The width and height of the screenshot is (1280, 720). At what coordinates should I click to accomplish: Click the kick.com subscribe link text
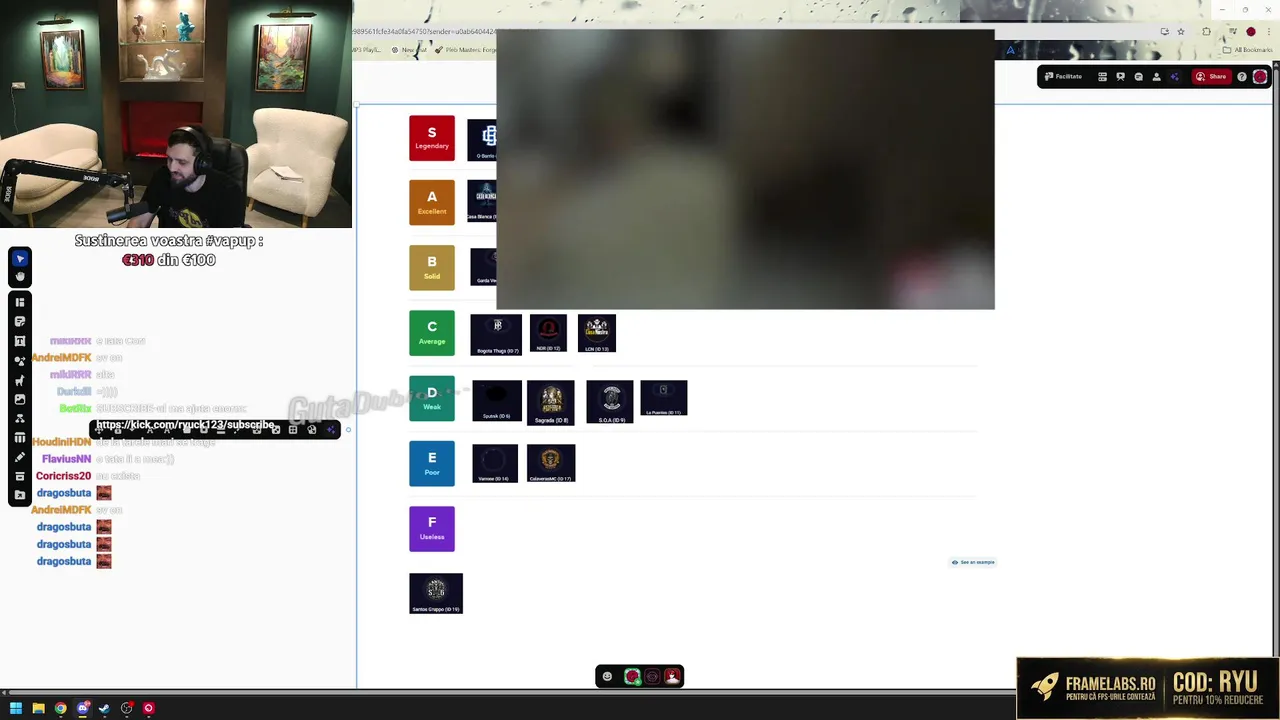185,425
